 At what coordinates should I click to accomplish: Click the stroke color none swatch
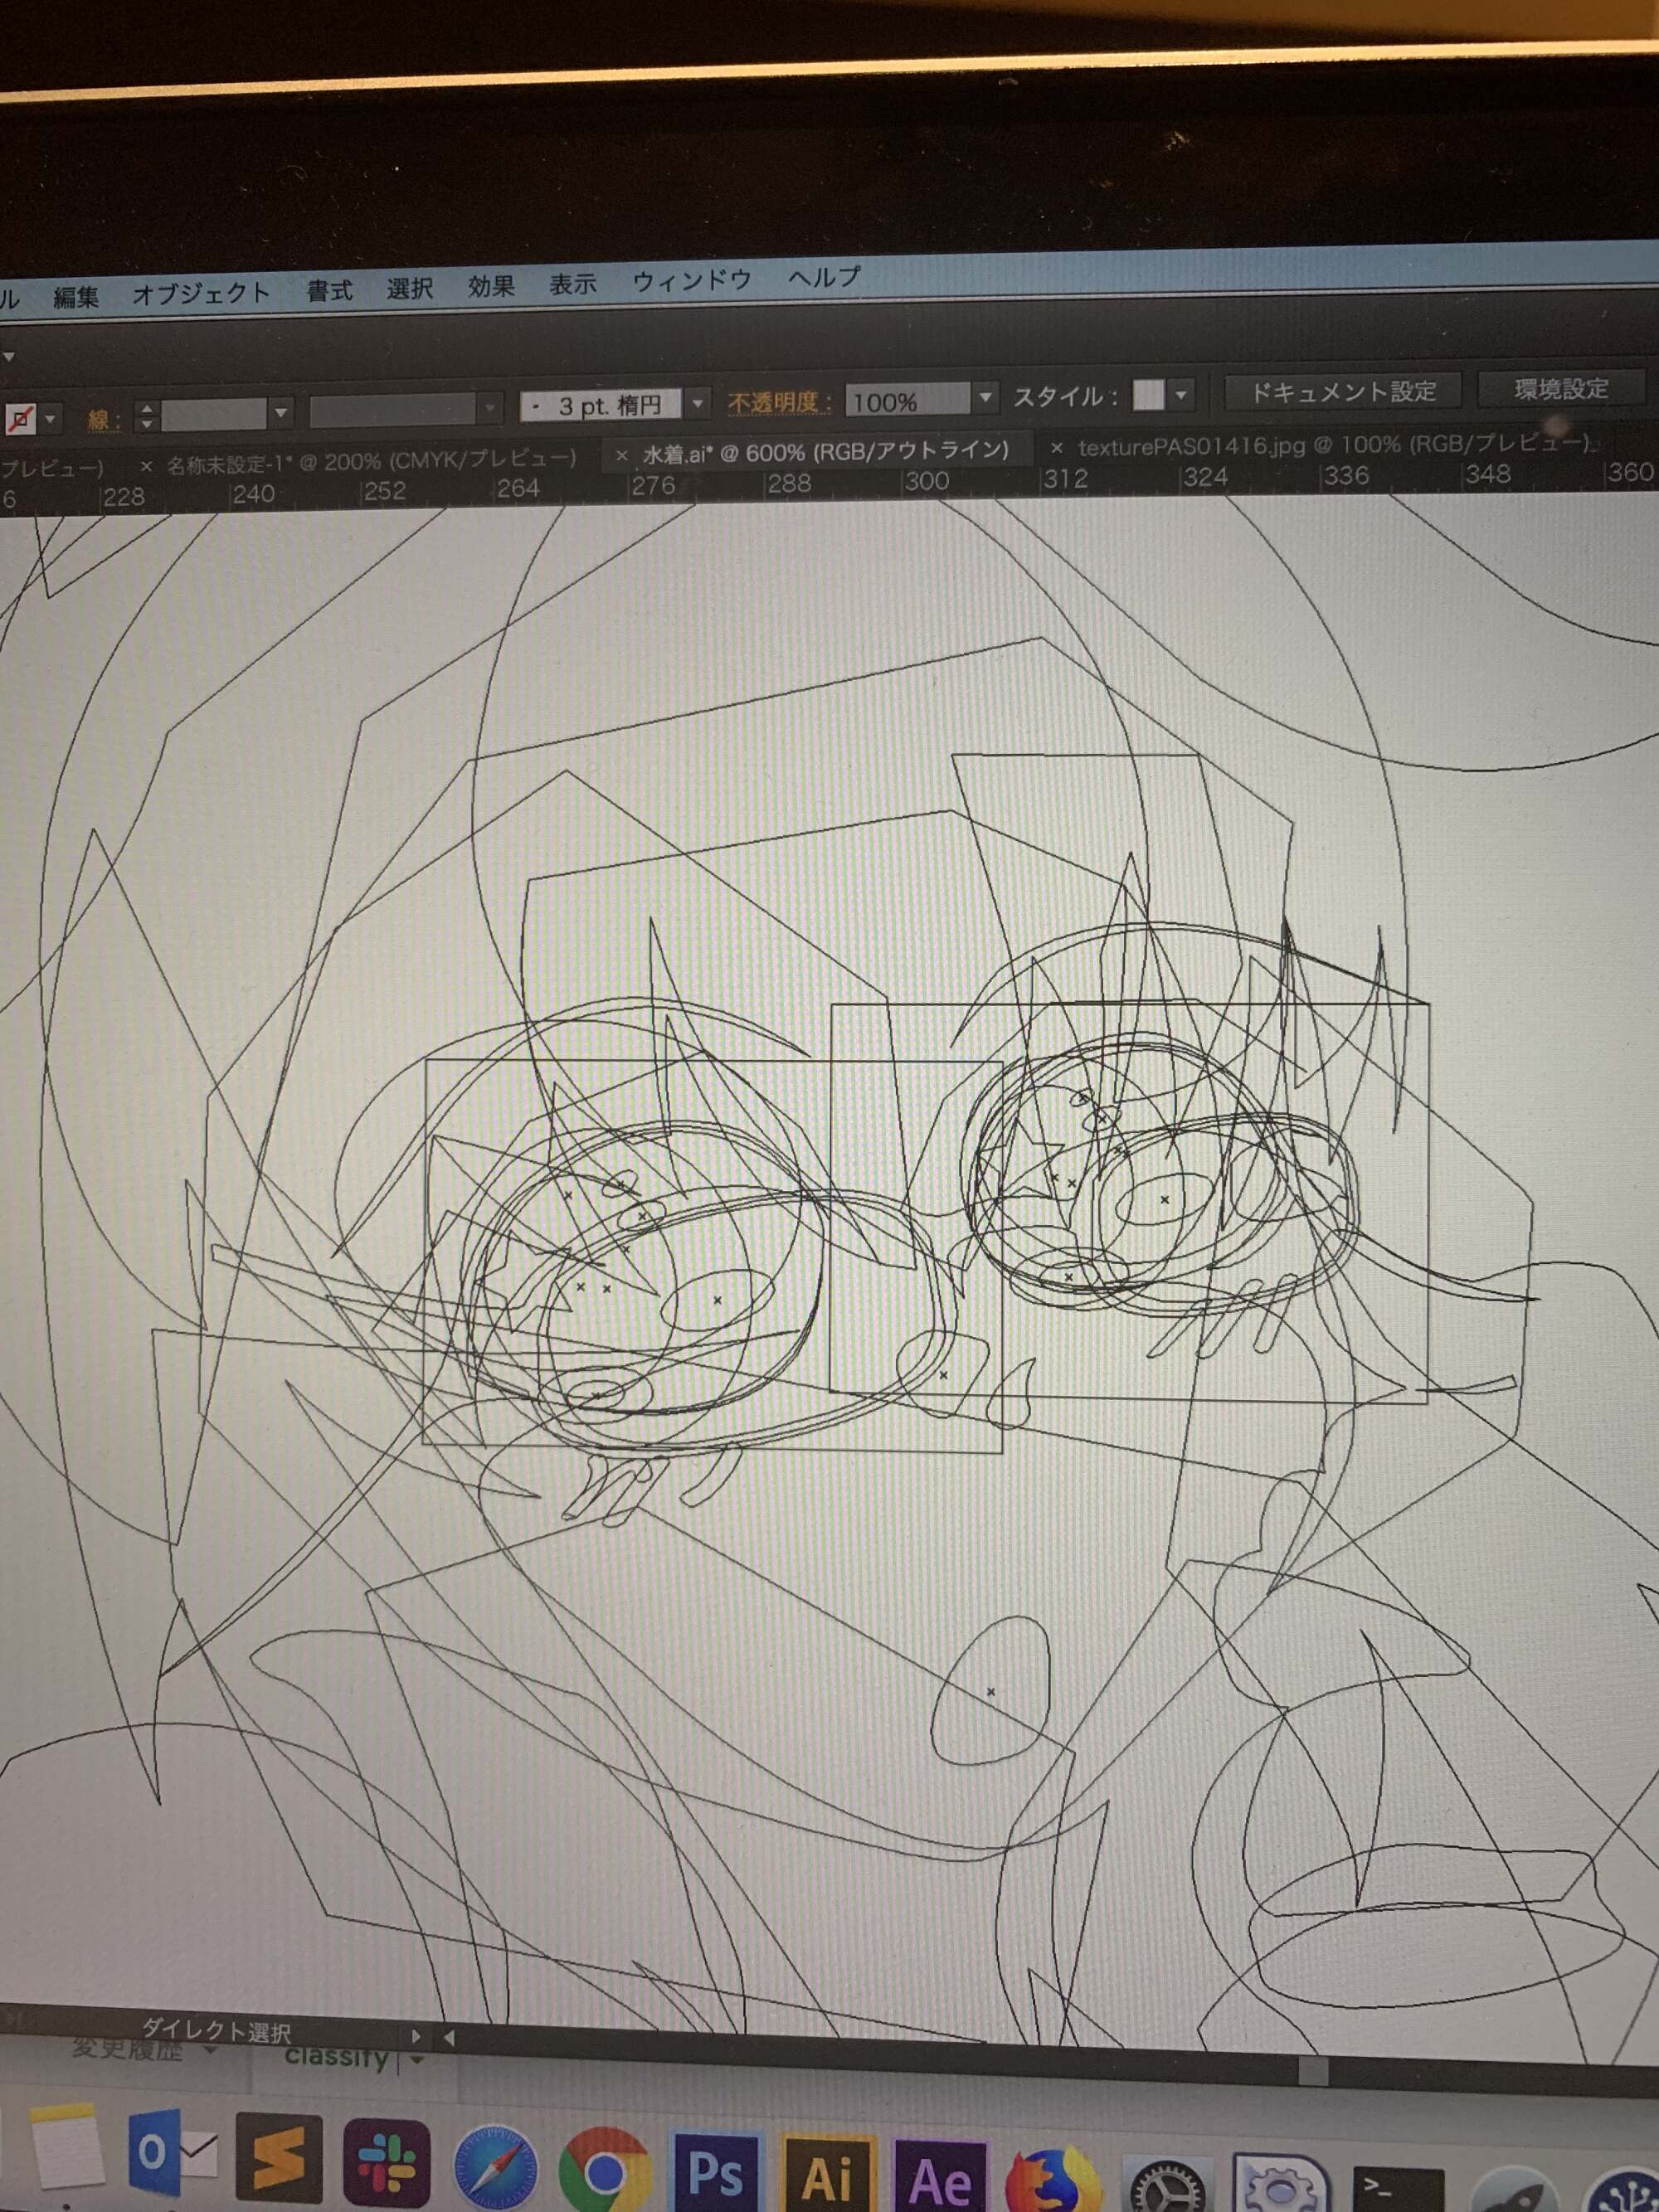pos(20,419)
